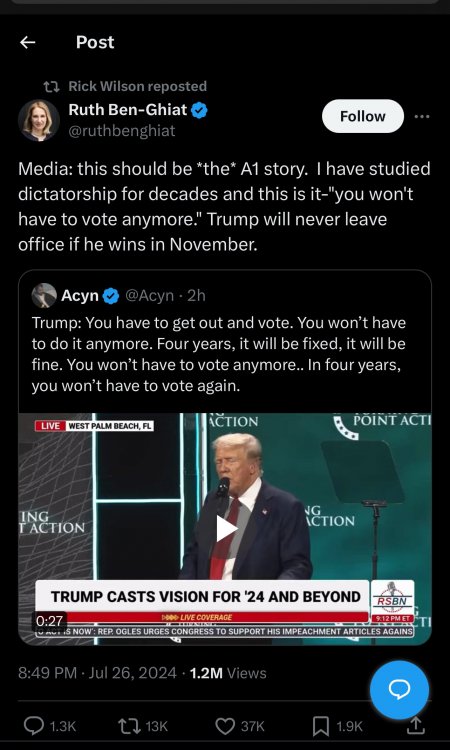Play the embedded Trump video
Screen dimensions: 450x750
pyautogui.click(x=225, y=529)
